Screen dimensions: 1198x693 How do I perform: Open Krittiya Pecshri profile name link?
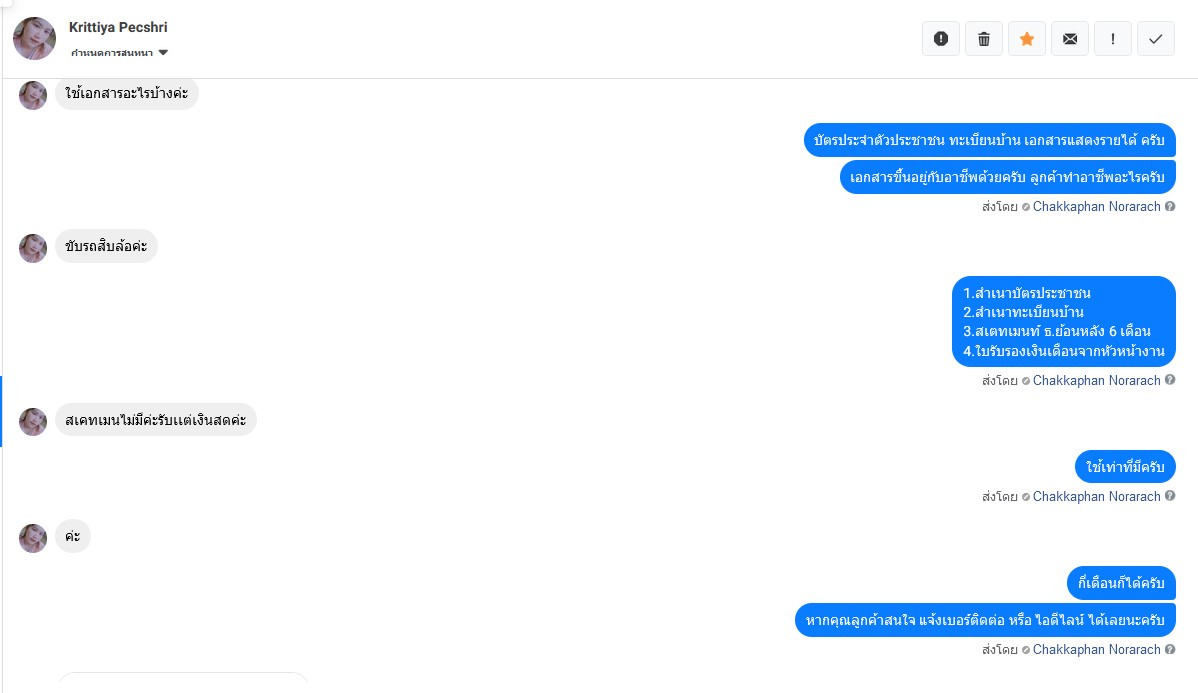click(x=118, y=28)
